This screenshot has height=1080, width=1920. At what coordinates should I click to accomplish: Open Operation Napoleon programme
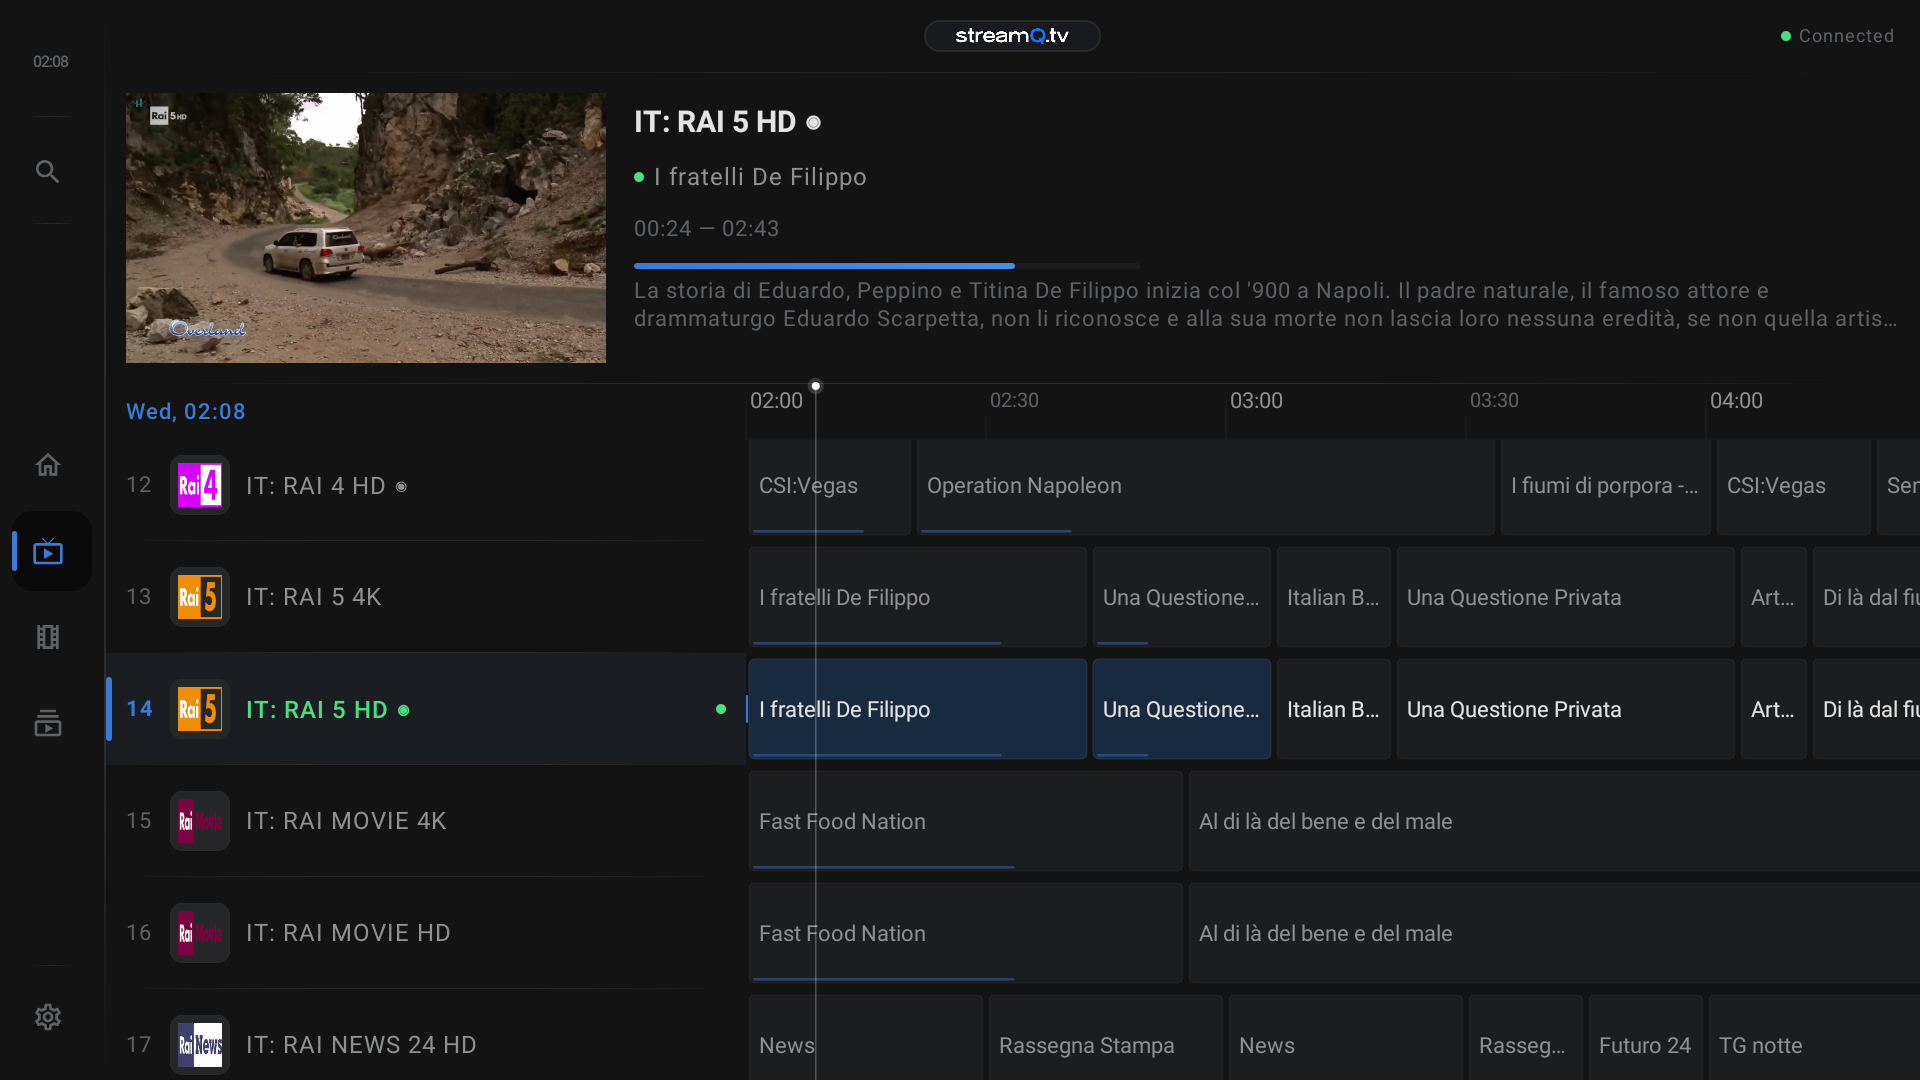(x=1206, y=486)
